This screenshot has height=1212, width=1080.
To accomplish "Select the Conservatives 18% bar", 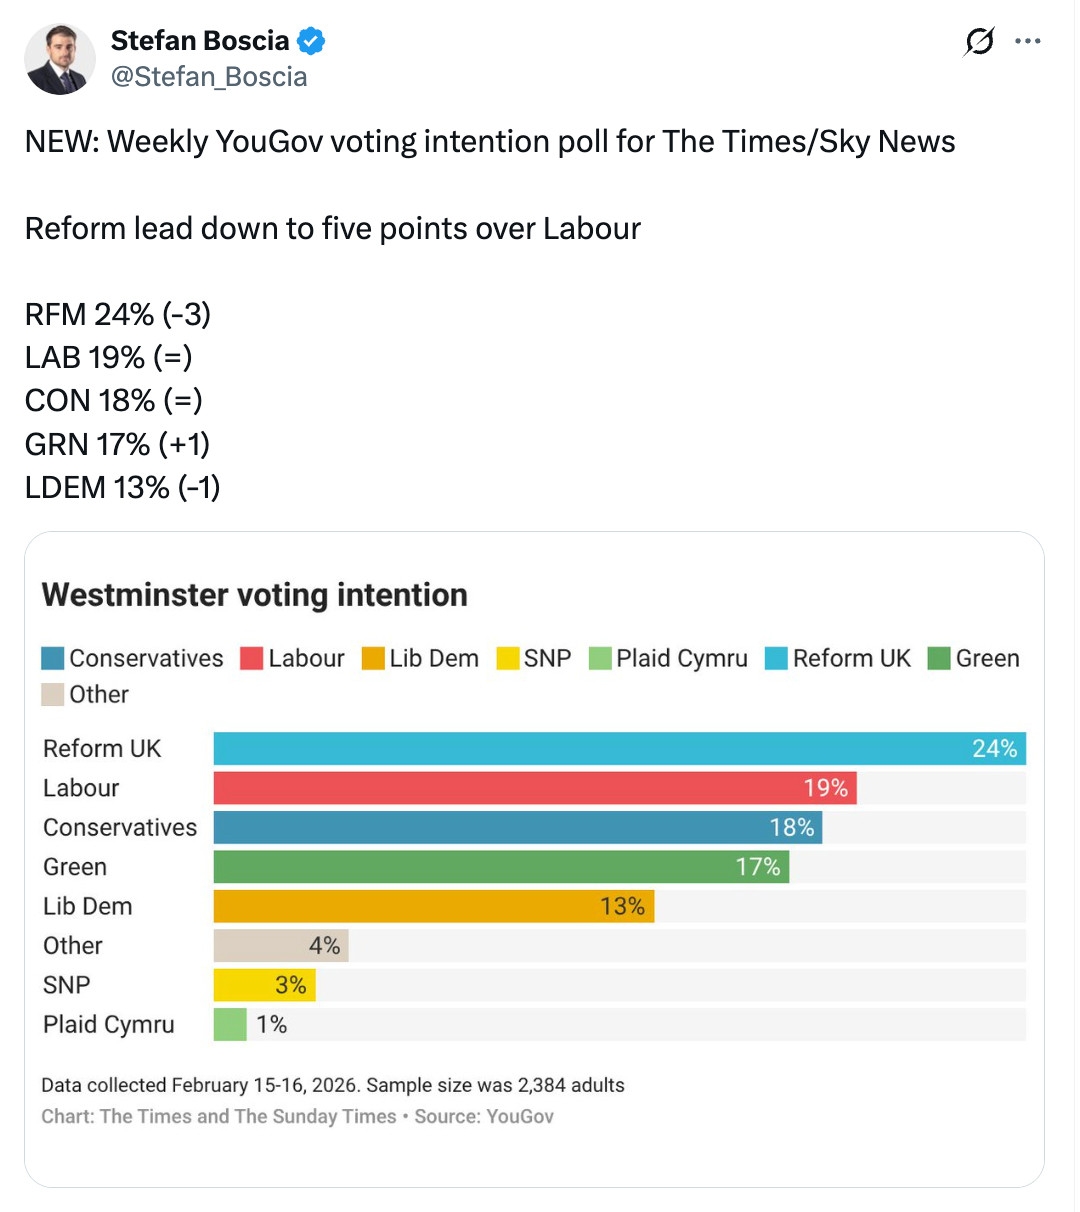I will tap(517, 827).
